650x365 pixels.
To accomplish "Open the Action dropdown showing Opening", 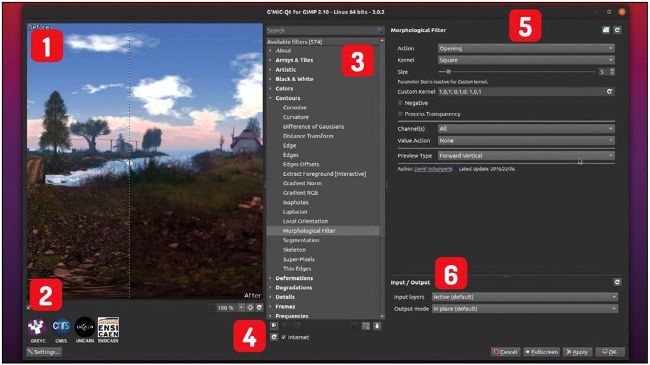I will 526,49.
